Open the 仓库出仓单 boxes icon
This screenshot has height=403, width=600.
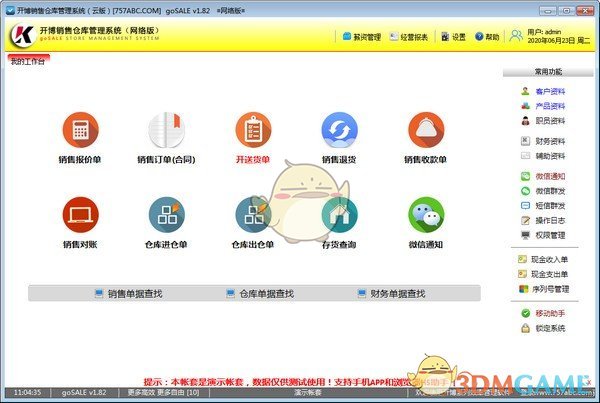(253, 215)
